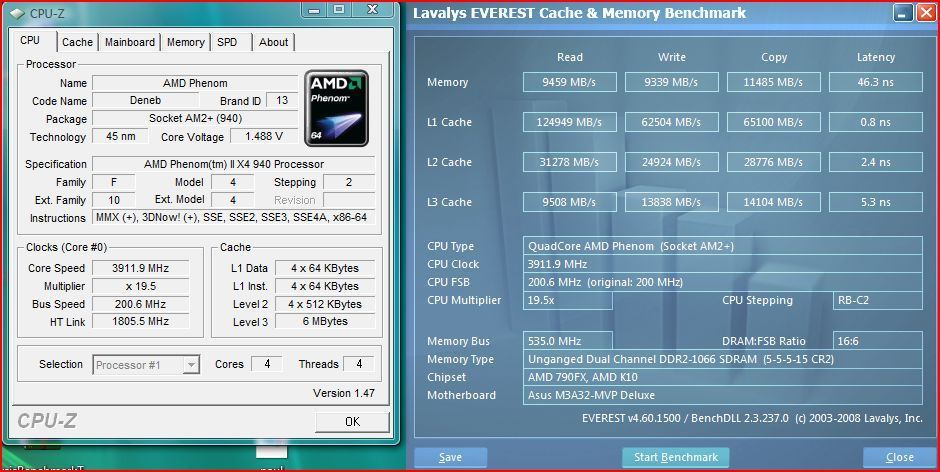Click the Memory Type DDR2-1066 field
This screenshot has height=472, width=940.
tap(722, 359)
